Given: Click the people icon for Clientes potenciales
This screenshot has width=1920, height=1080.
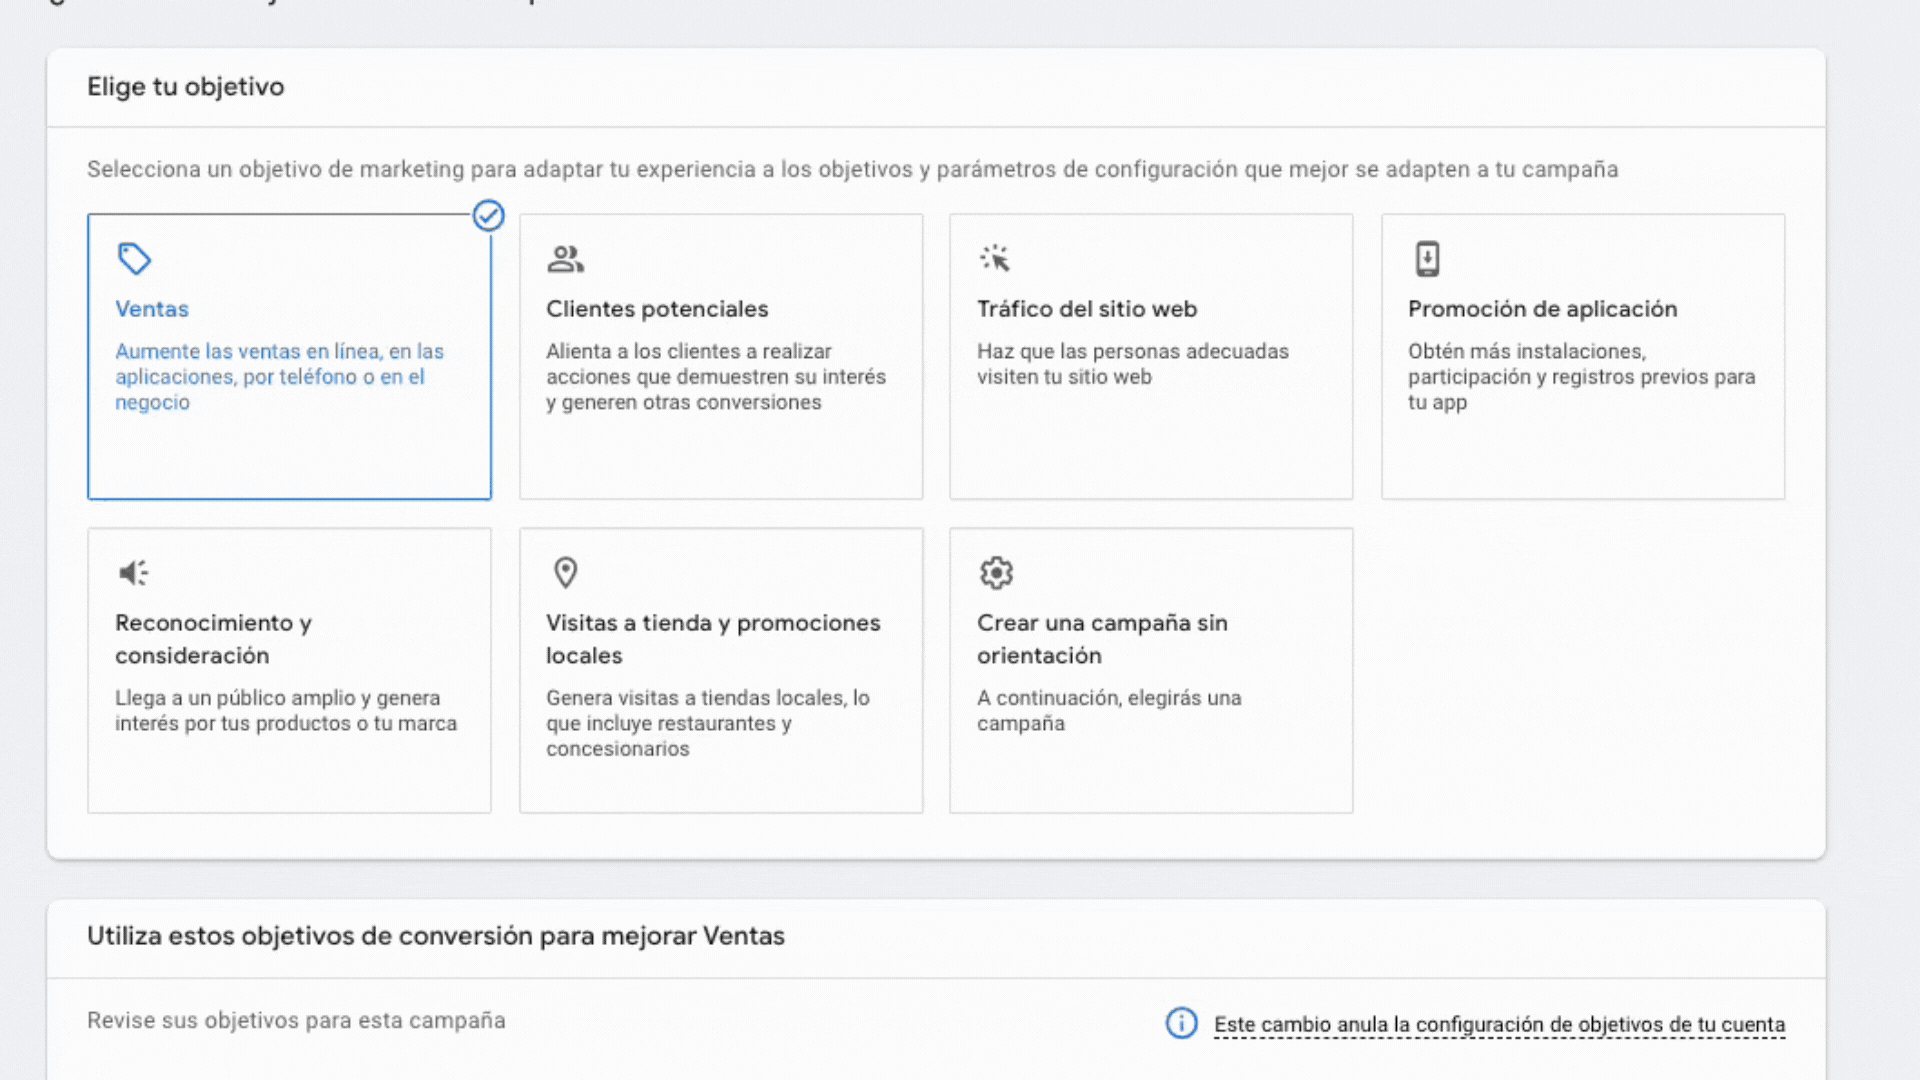Looking at the screenshot, I should [566, 258].
